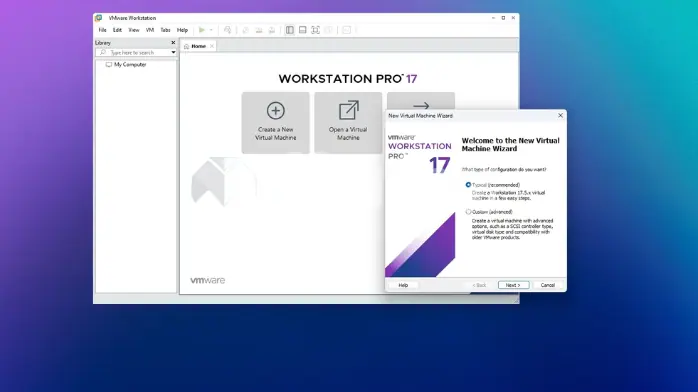Click the console view toolbar icon
698x392 pixels.
(346, 30)
